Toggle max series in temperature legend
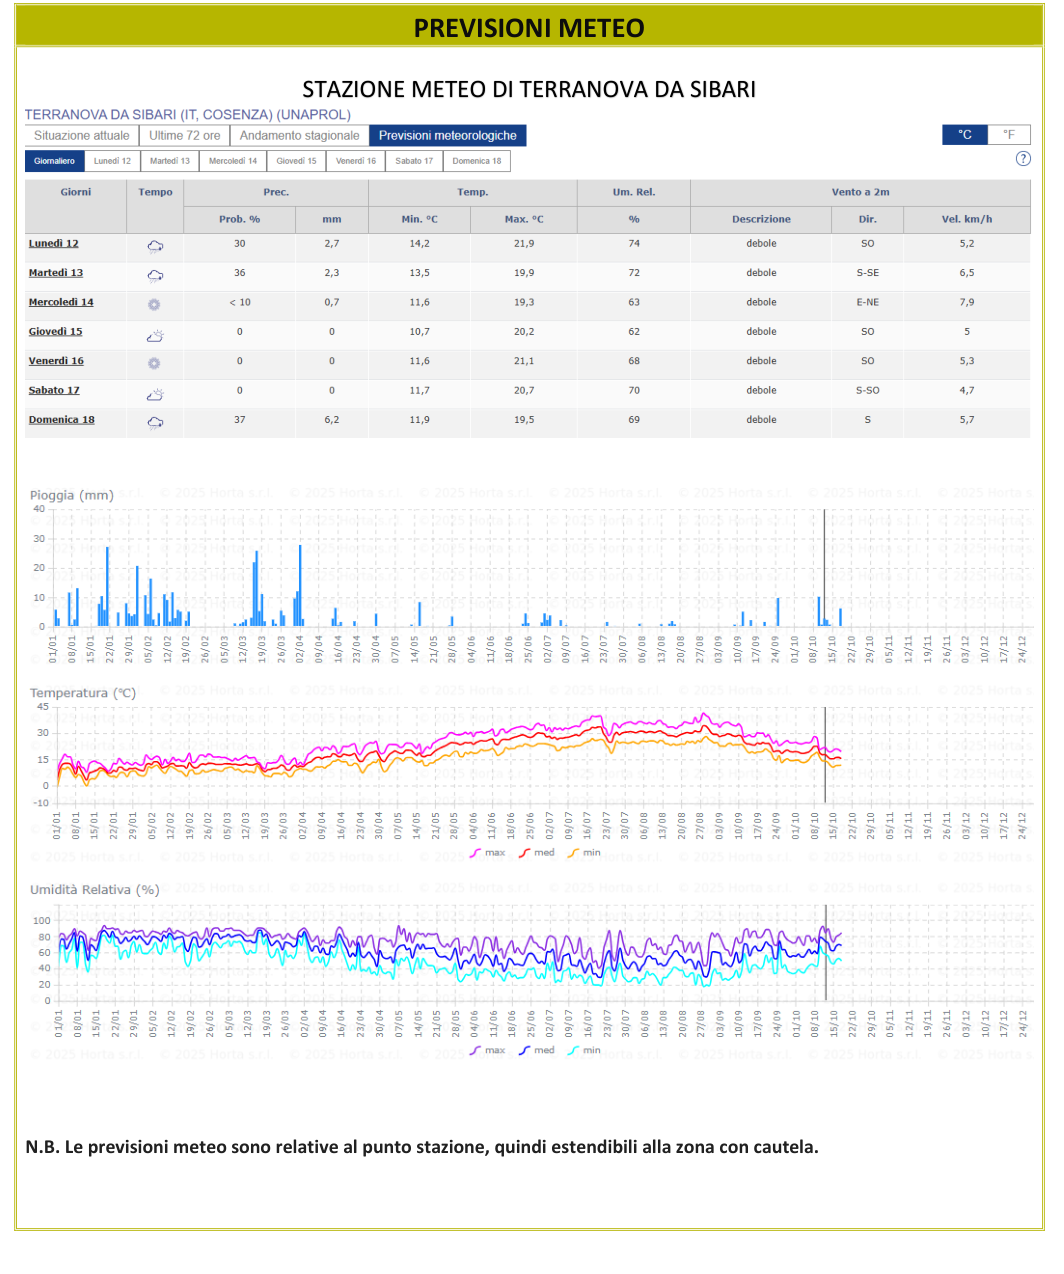This screenshot has width=1064, height=1274. click(x=487, y=853)
